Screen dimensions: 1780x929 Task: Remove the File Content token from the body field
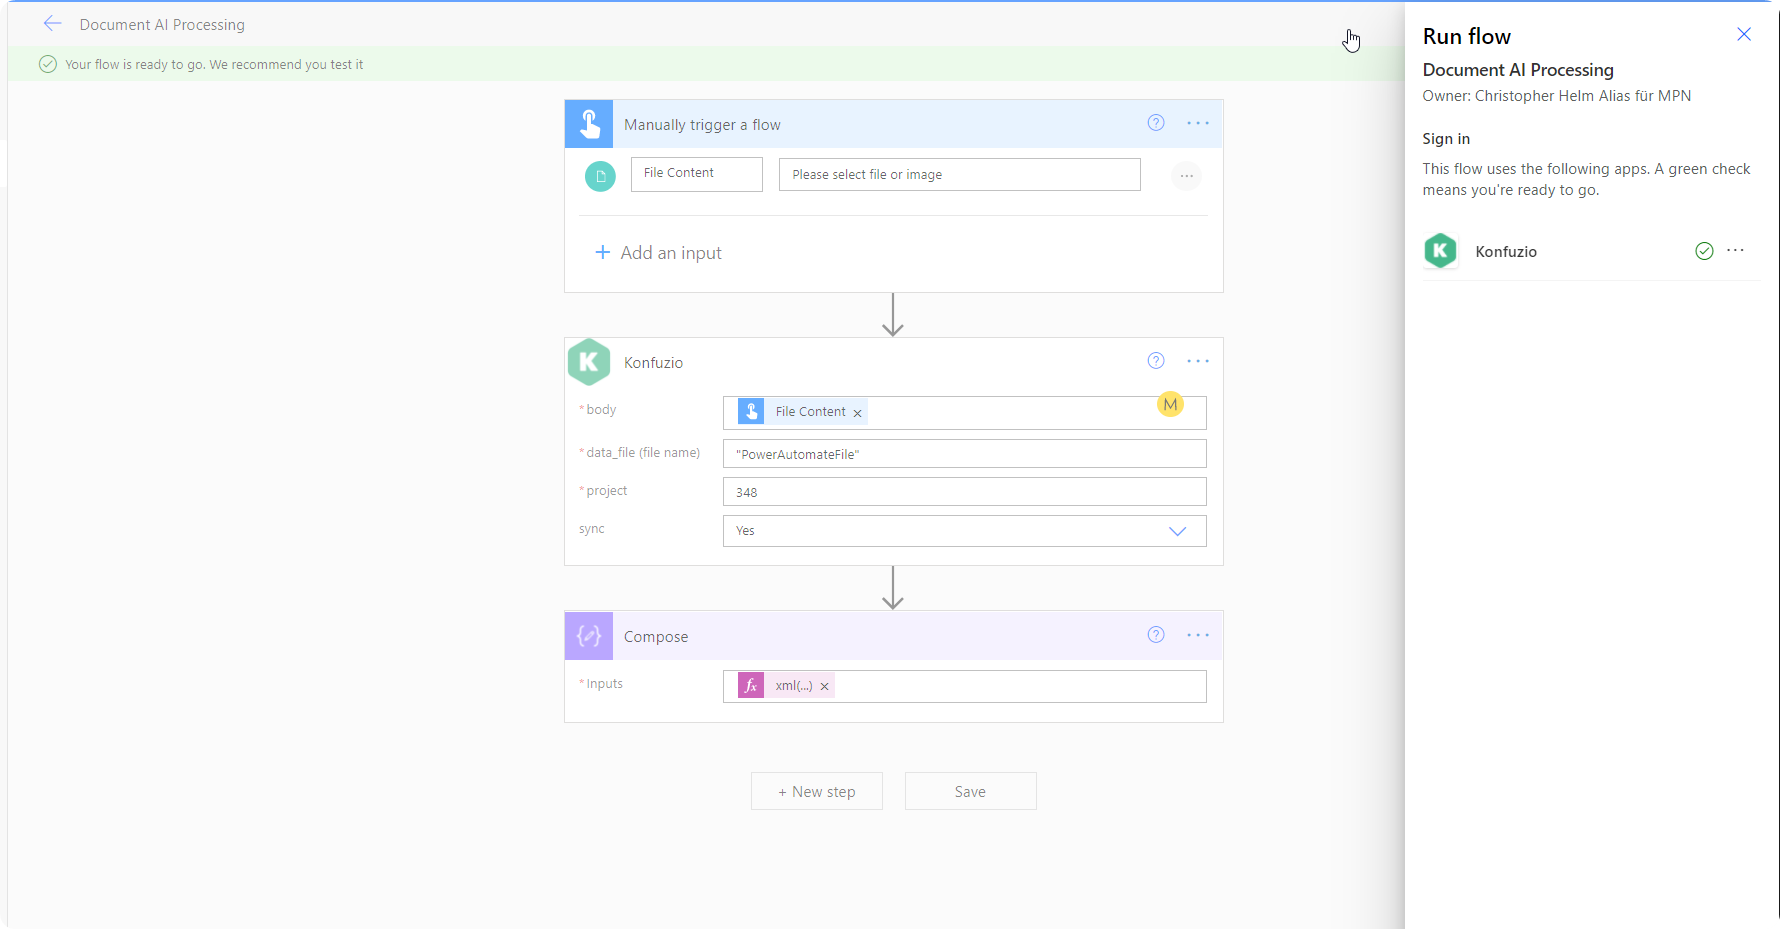[857, 412]
